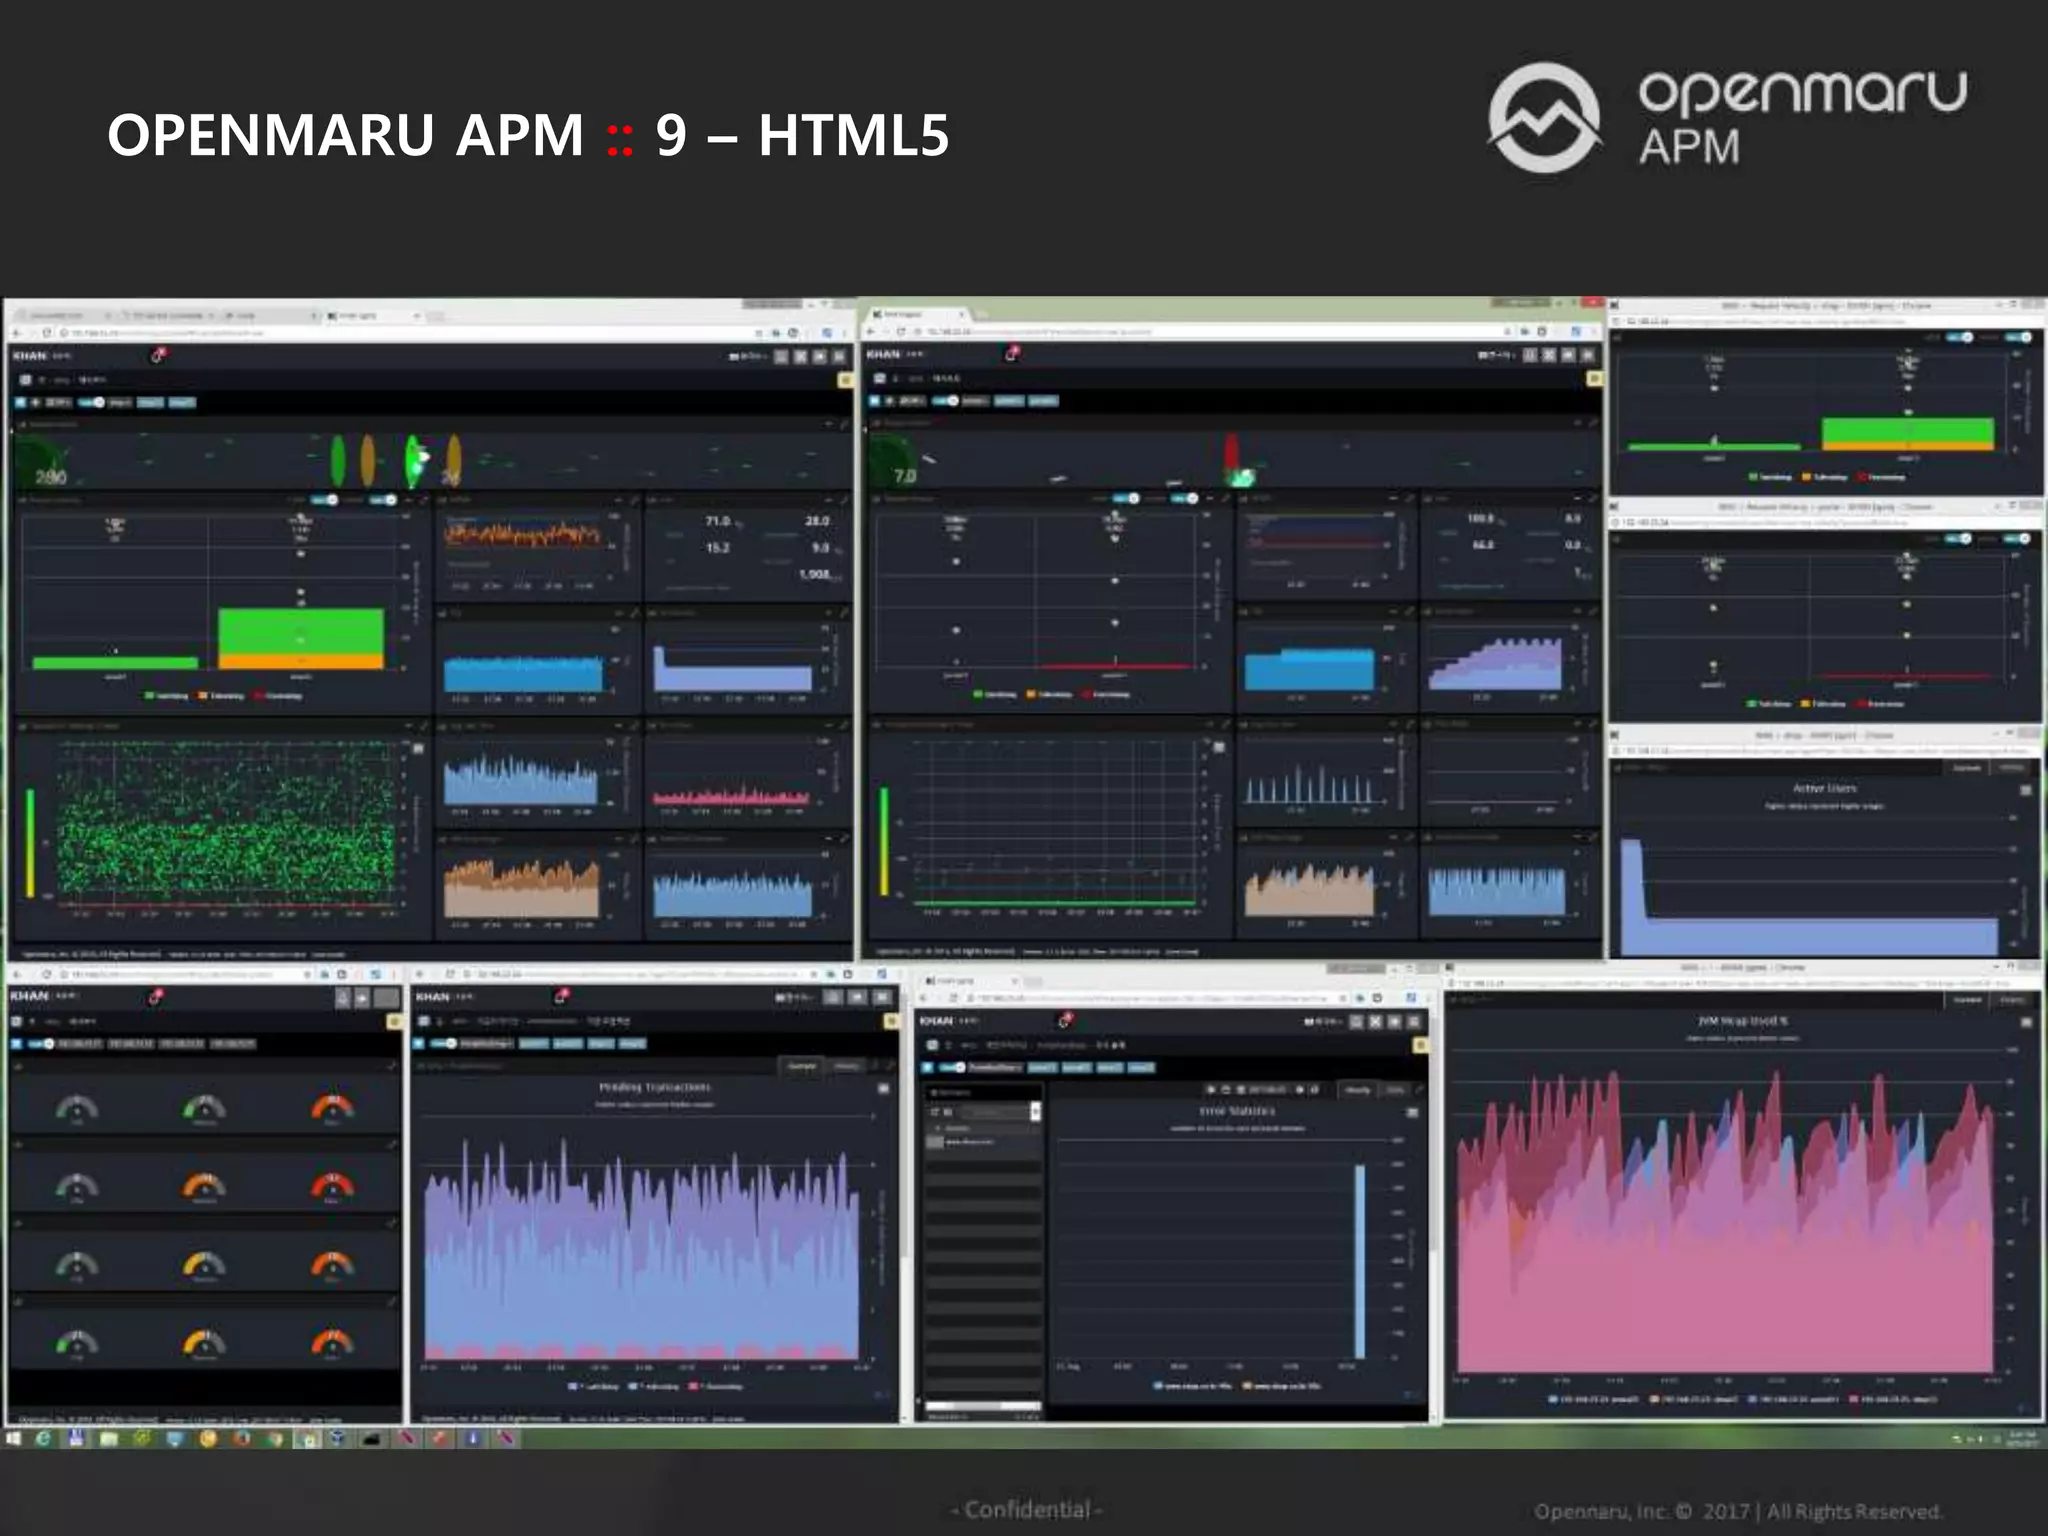The height and width of the screenshot is (1536, 2048).
Task: Click the X-shaped header icon in the Error Statistics window
Action: click(x=1375, y=1021)
